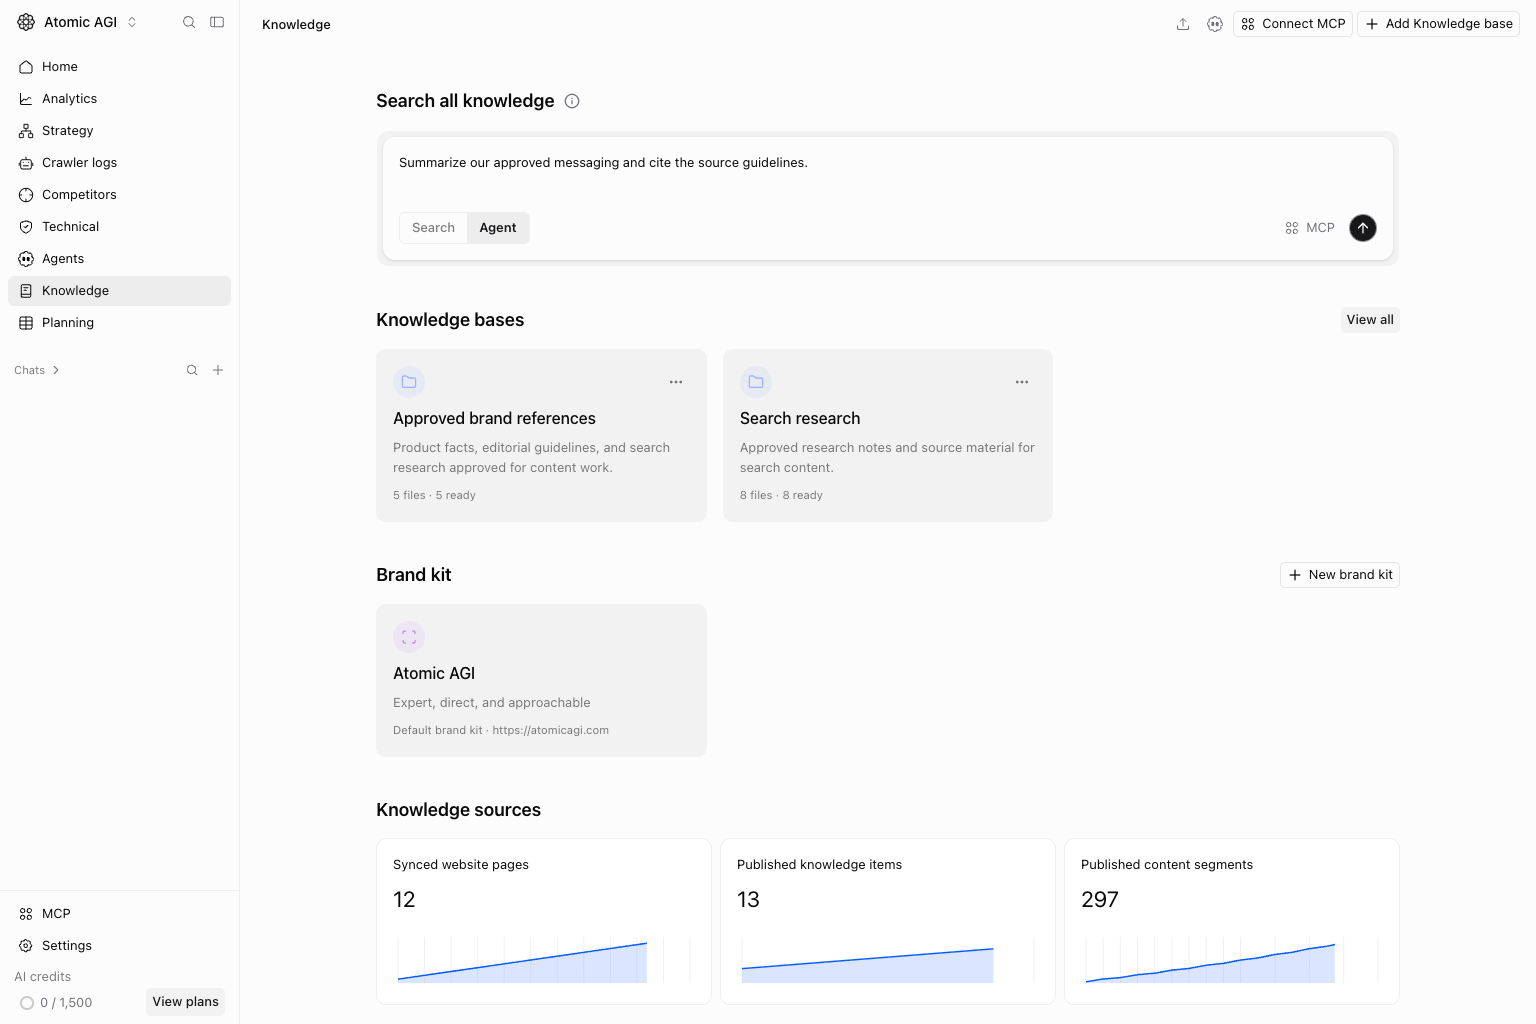This screenshot has width=1536, height=1024.
Task: Click View plans button
Action: (185, 1002)
